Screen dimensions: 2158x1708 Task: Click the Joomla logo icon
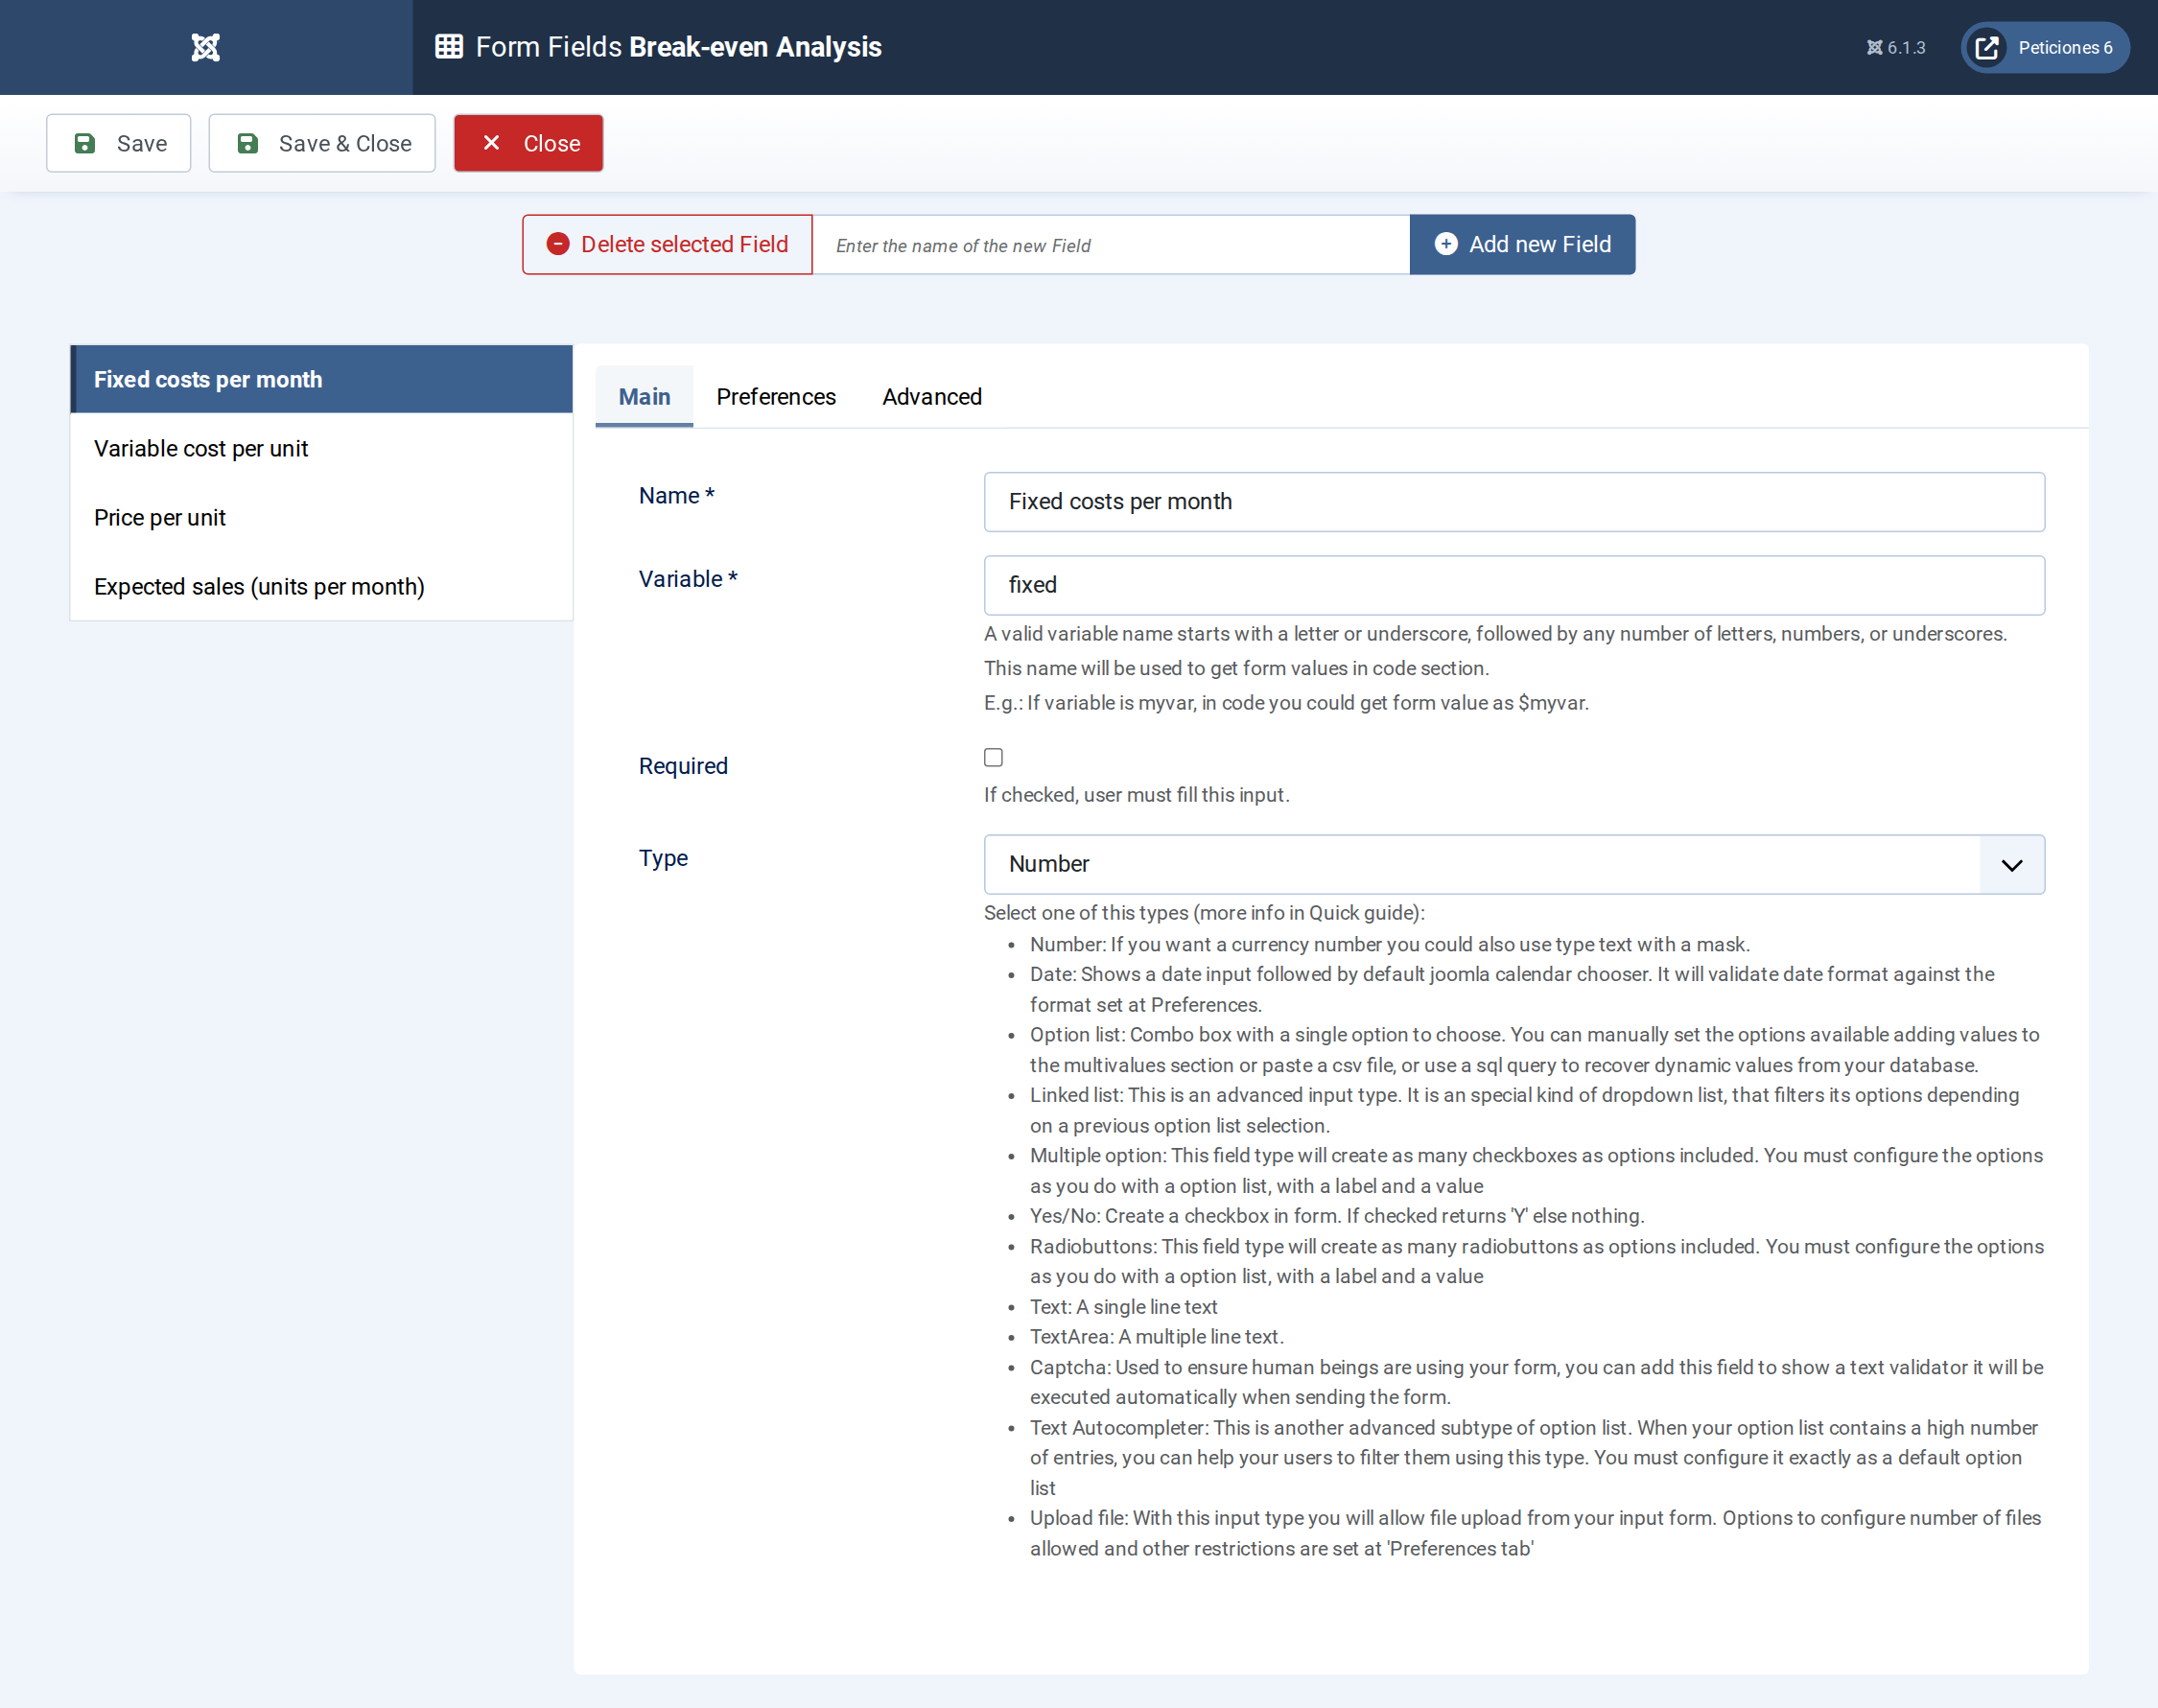(x=205, y=47)
